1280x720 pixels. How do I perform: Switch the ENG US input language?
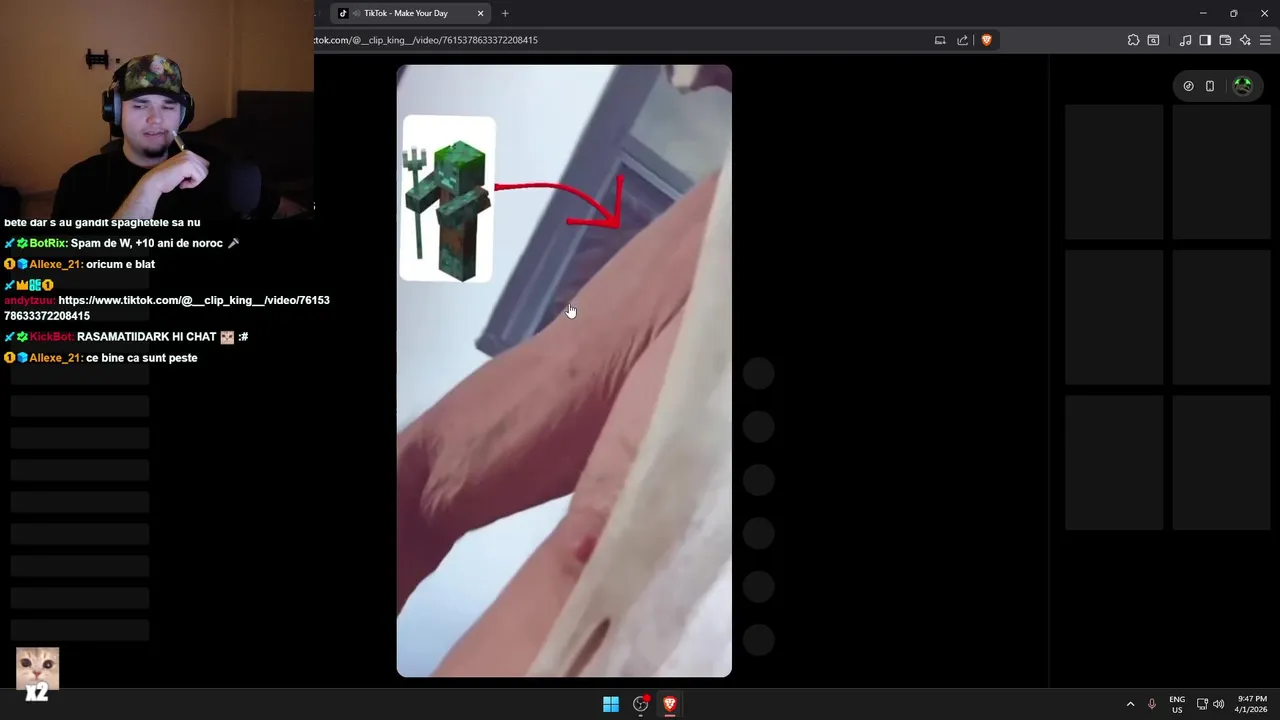pos(1177,704)
